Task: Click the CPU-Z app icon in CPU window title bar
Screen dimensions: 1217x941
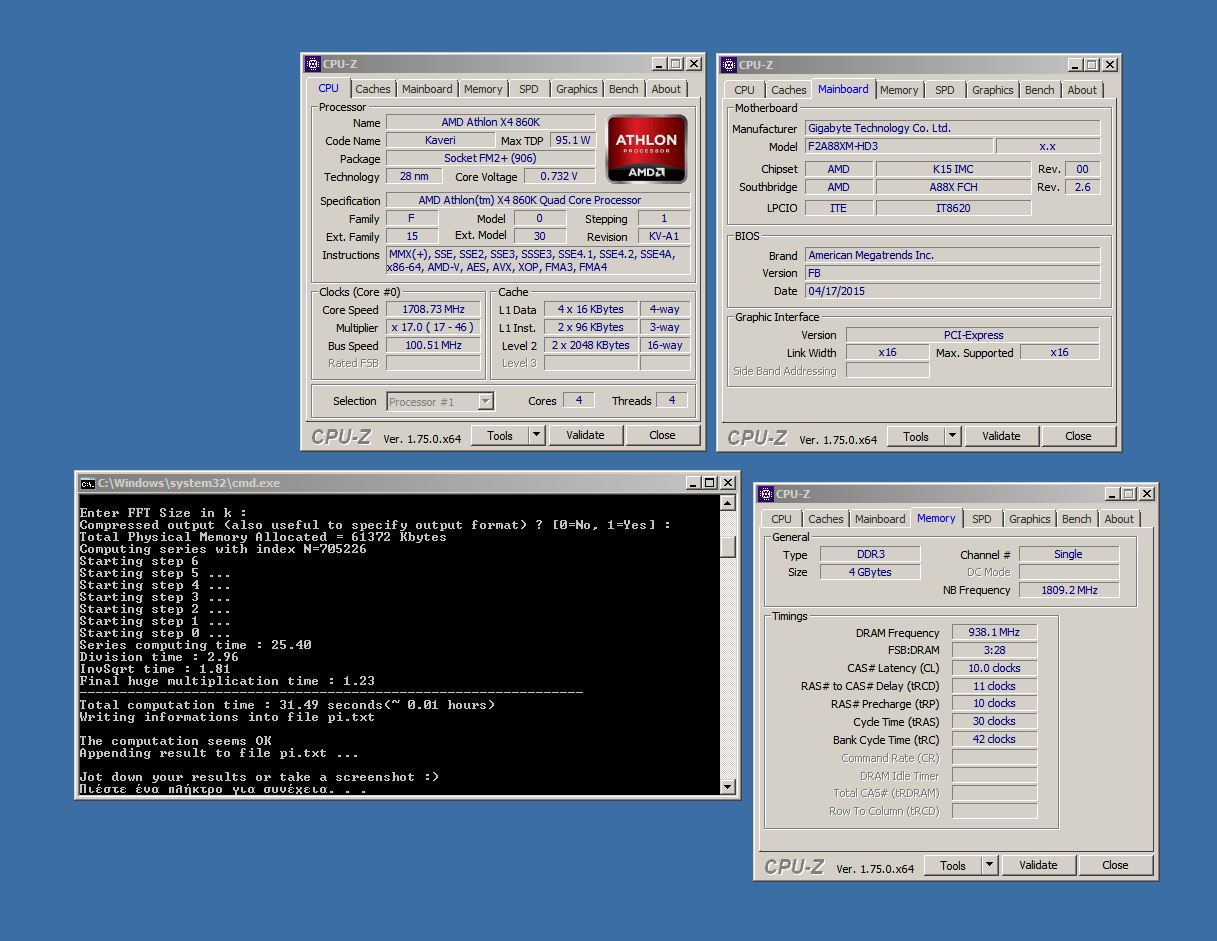Action: tap(313, 64)
